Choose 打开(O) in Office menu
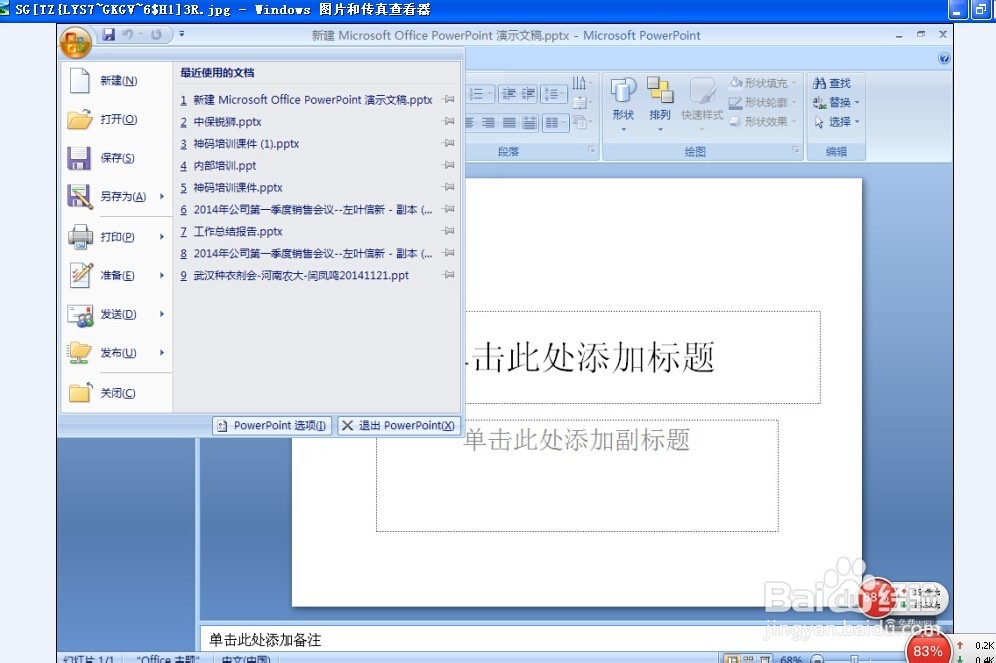The height and width of the screenshot is (663, 996). coord(117,119)
